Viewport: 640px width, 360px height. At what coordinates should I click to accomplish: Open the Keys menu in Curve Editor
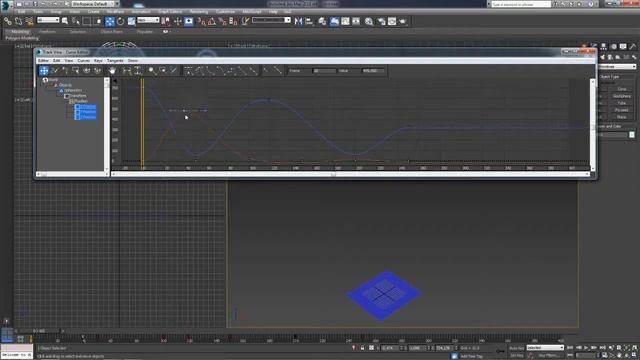pyautogui.click(x=98, y=60)
